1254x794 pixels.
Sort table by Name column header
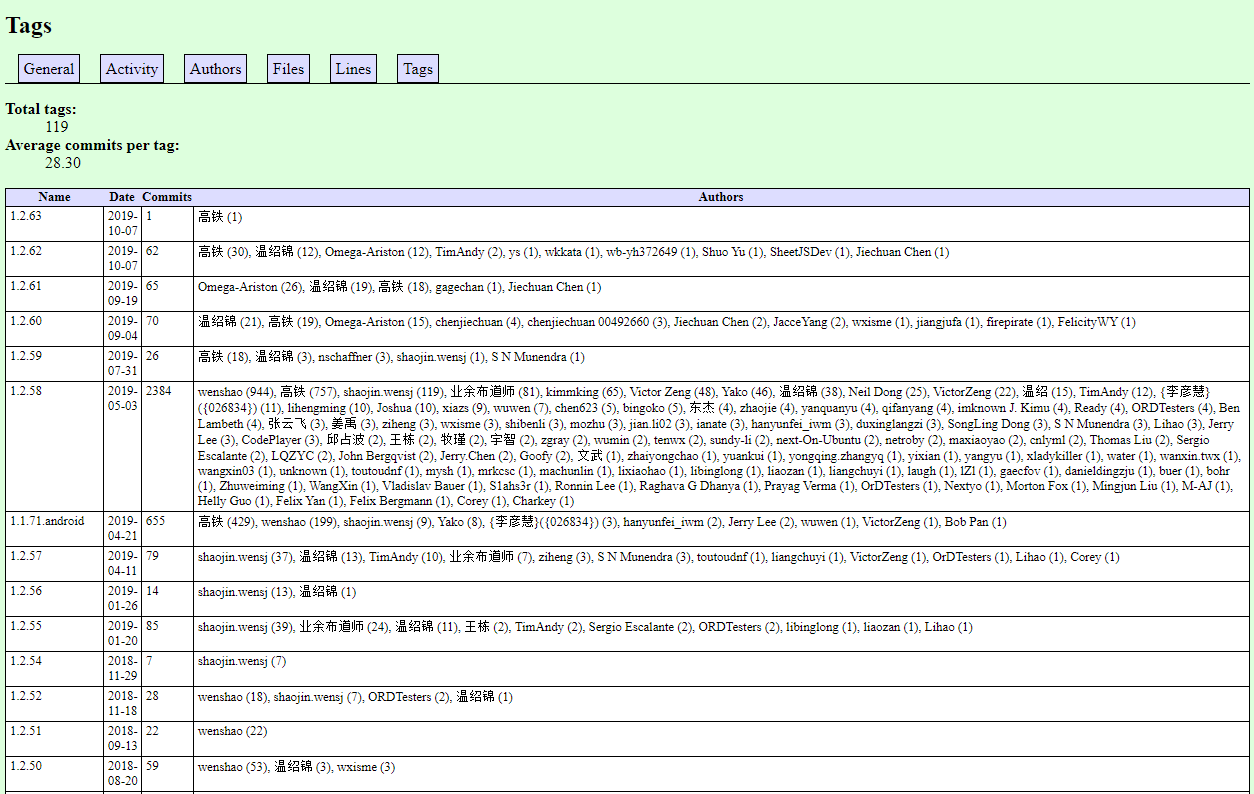[55, 197]
